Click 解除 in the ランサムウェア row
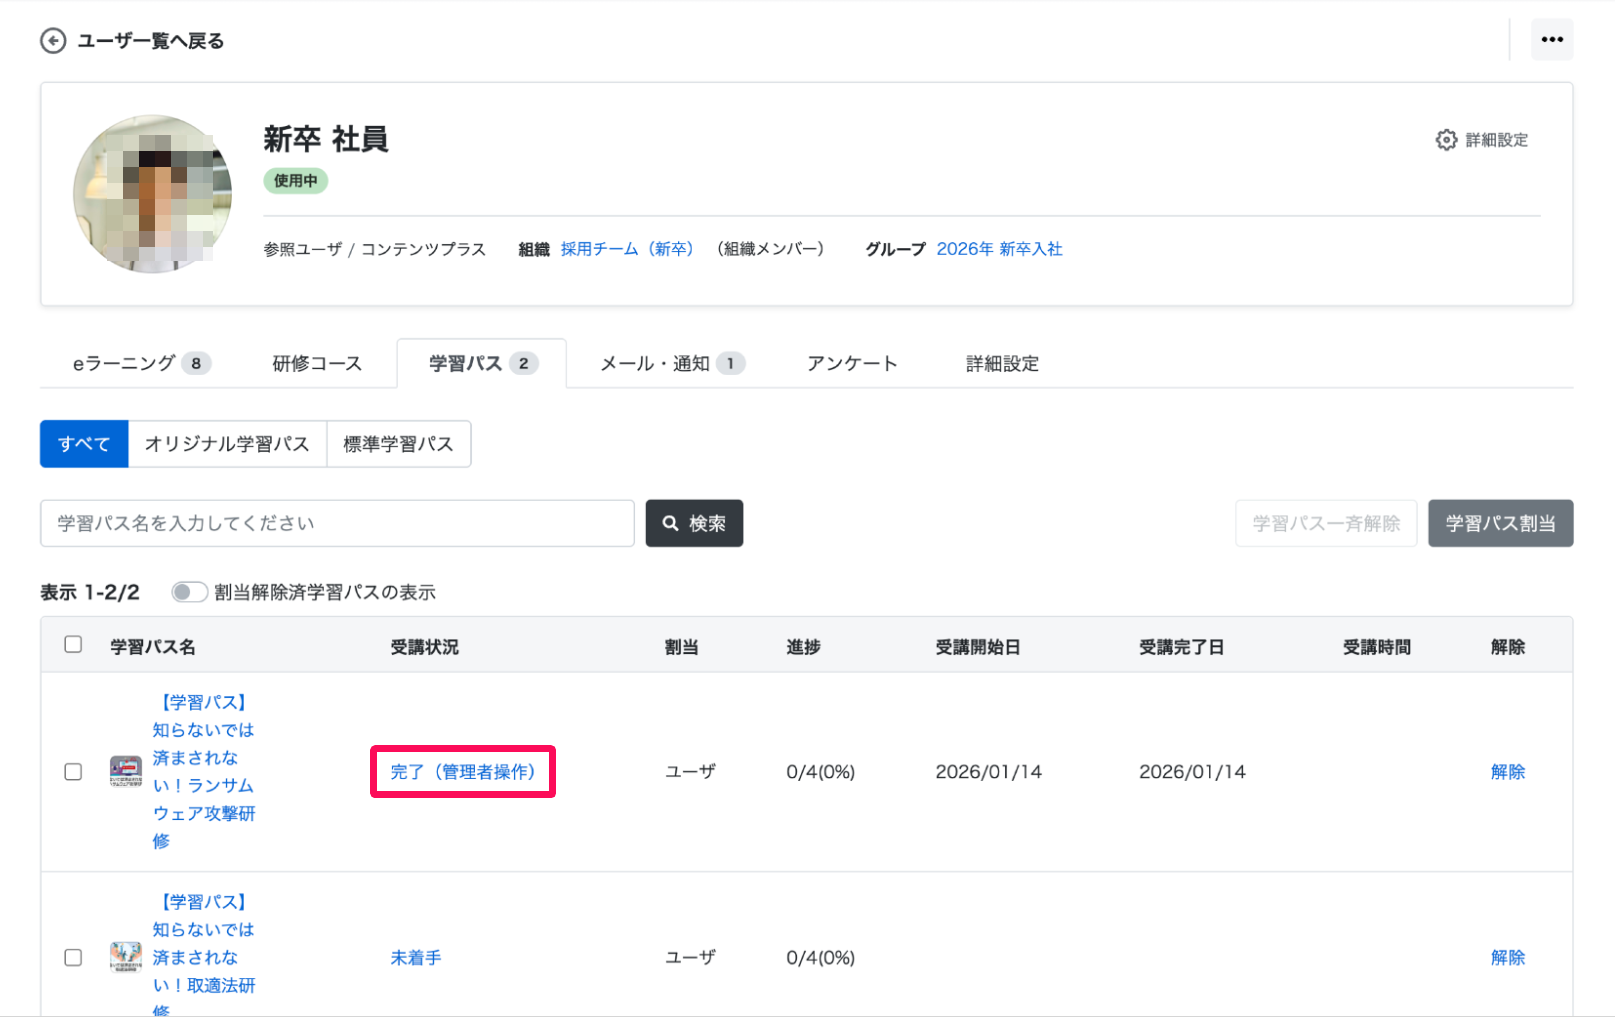This screenshot has width=1615, height=1017. [x=1508, y=772]
